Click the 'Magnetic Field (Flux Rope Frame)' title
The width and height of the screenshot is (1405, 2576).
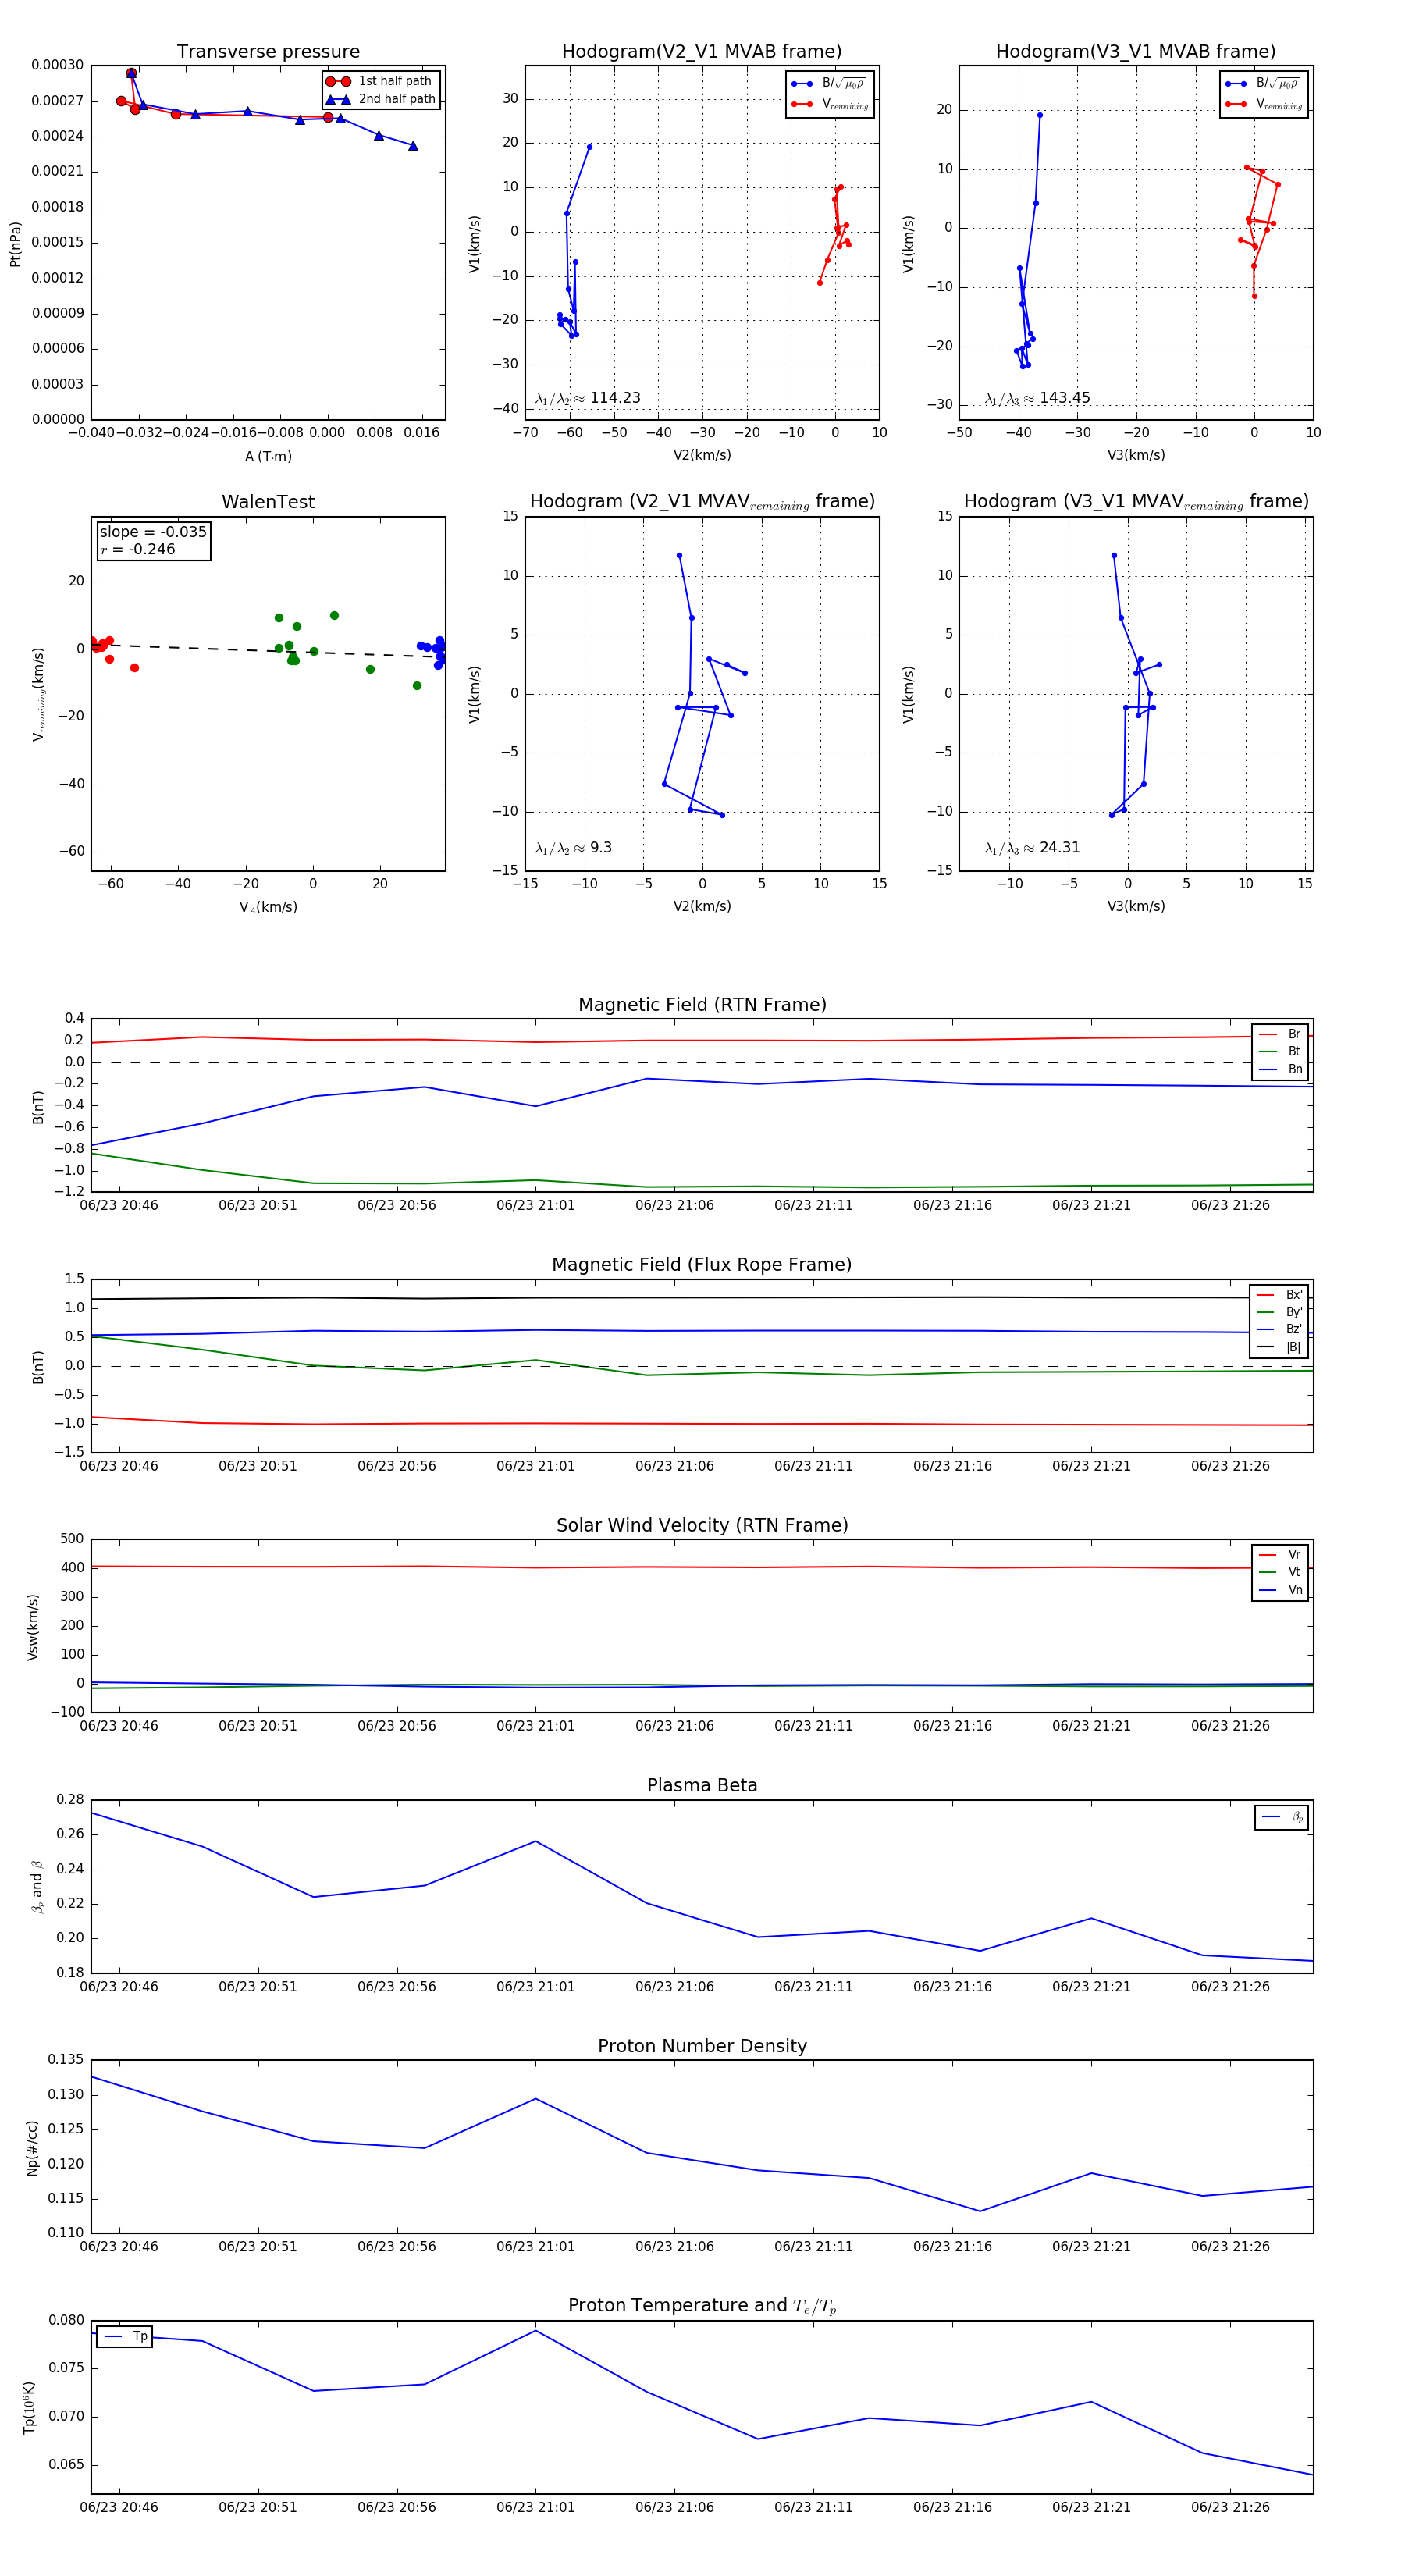(x=702, y=1265)
